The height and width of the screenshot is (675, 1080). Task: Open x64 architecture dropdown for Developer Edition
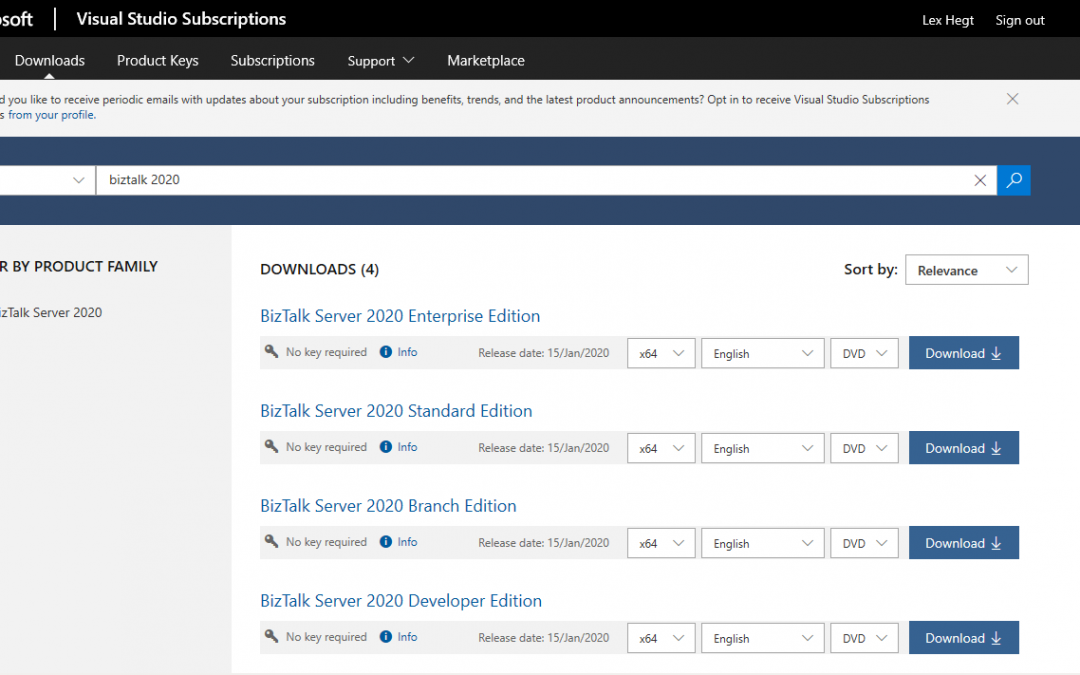click(661, 638)
